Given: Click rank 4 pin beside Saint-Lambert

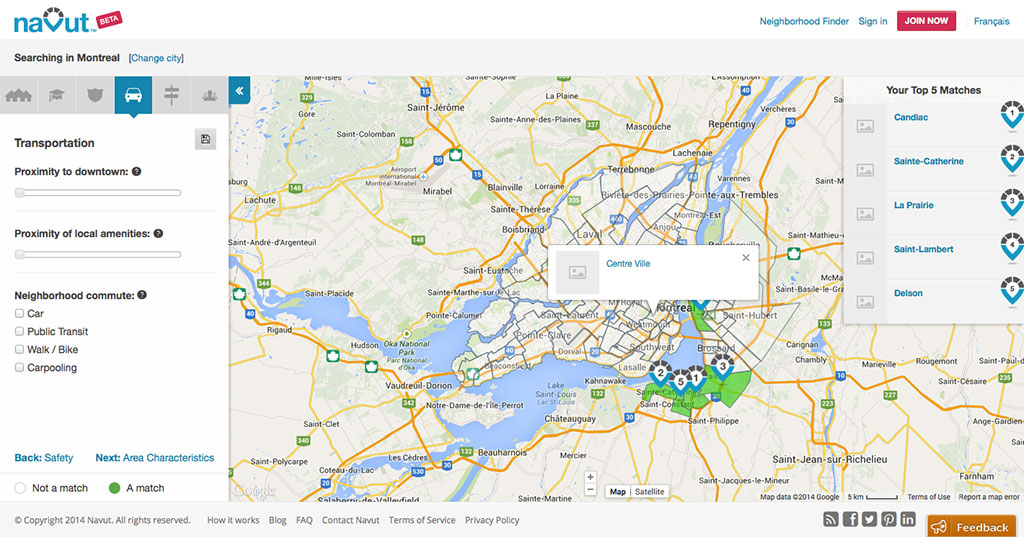Looking at the screenshot, I should [x=1012, y=247].
